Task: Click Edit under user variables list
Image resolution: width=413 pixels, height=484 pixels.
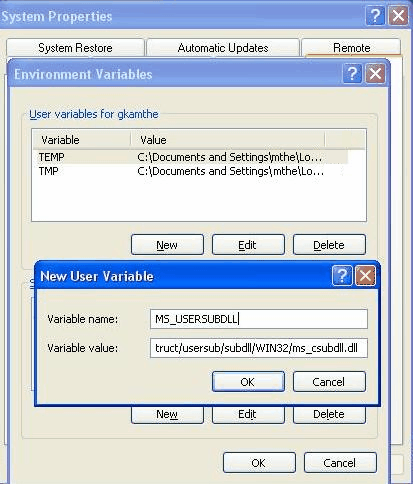Action: pos(248,245)
